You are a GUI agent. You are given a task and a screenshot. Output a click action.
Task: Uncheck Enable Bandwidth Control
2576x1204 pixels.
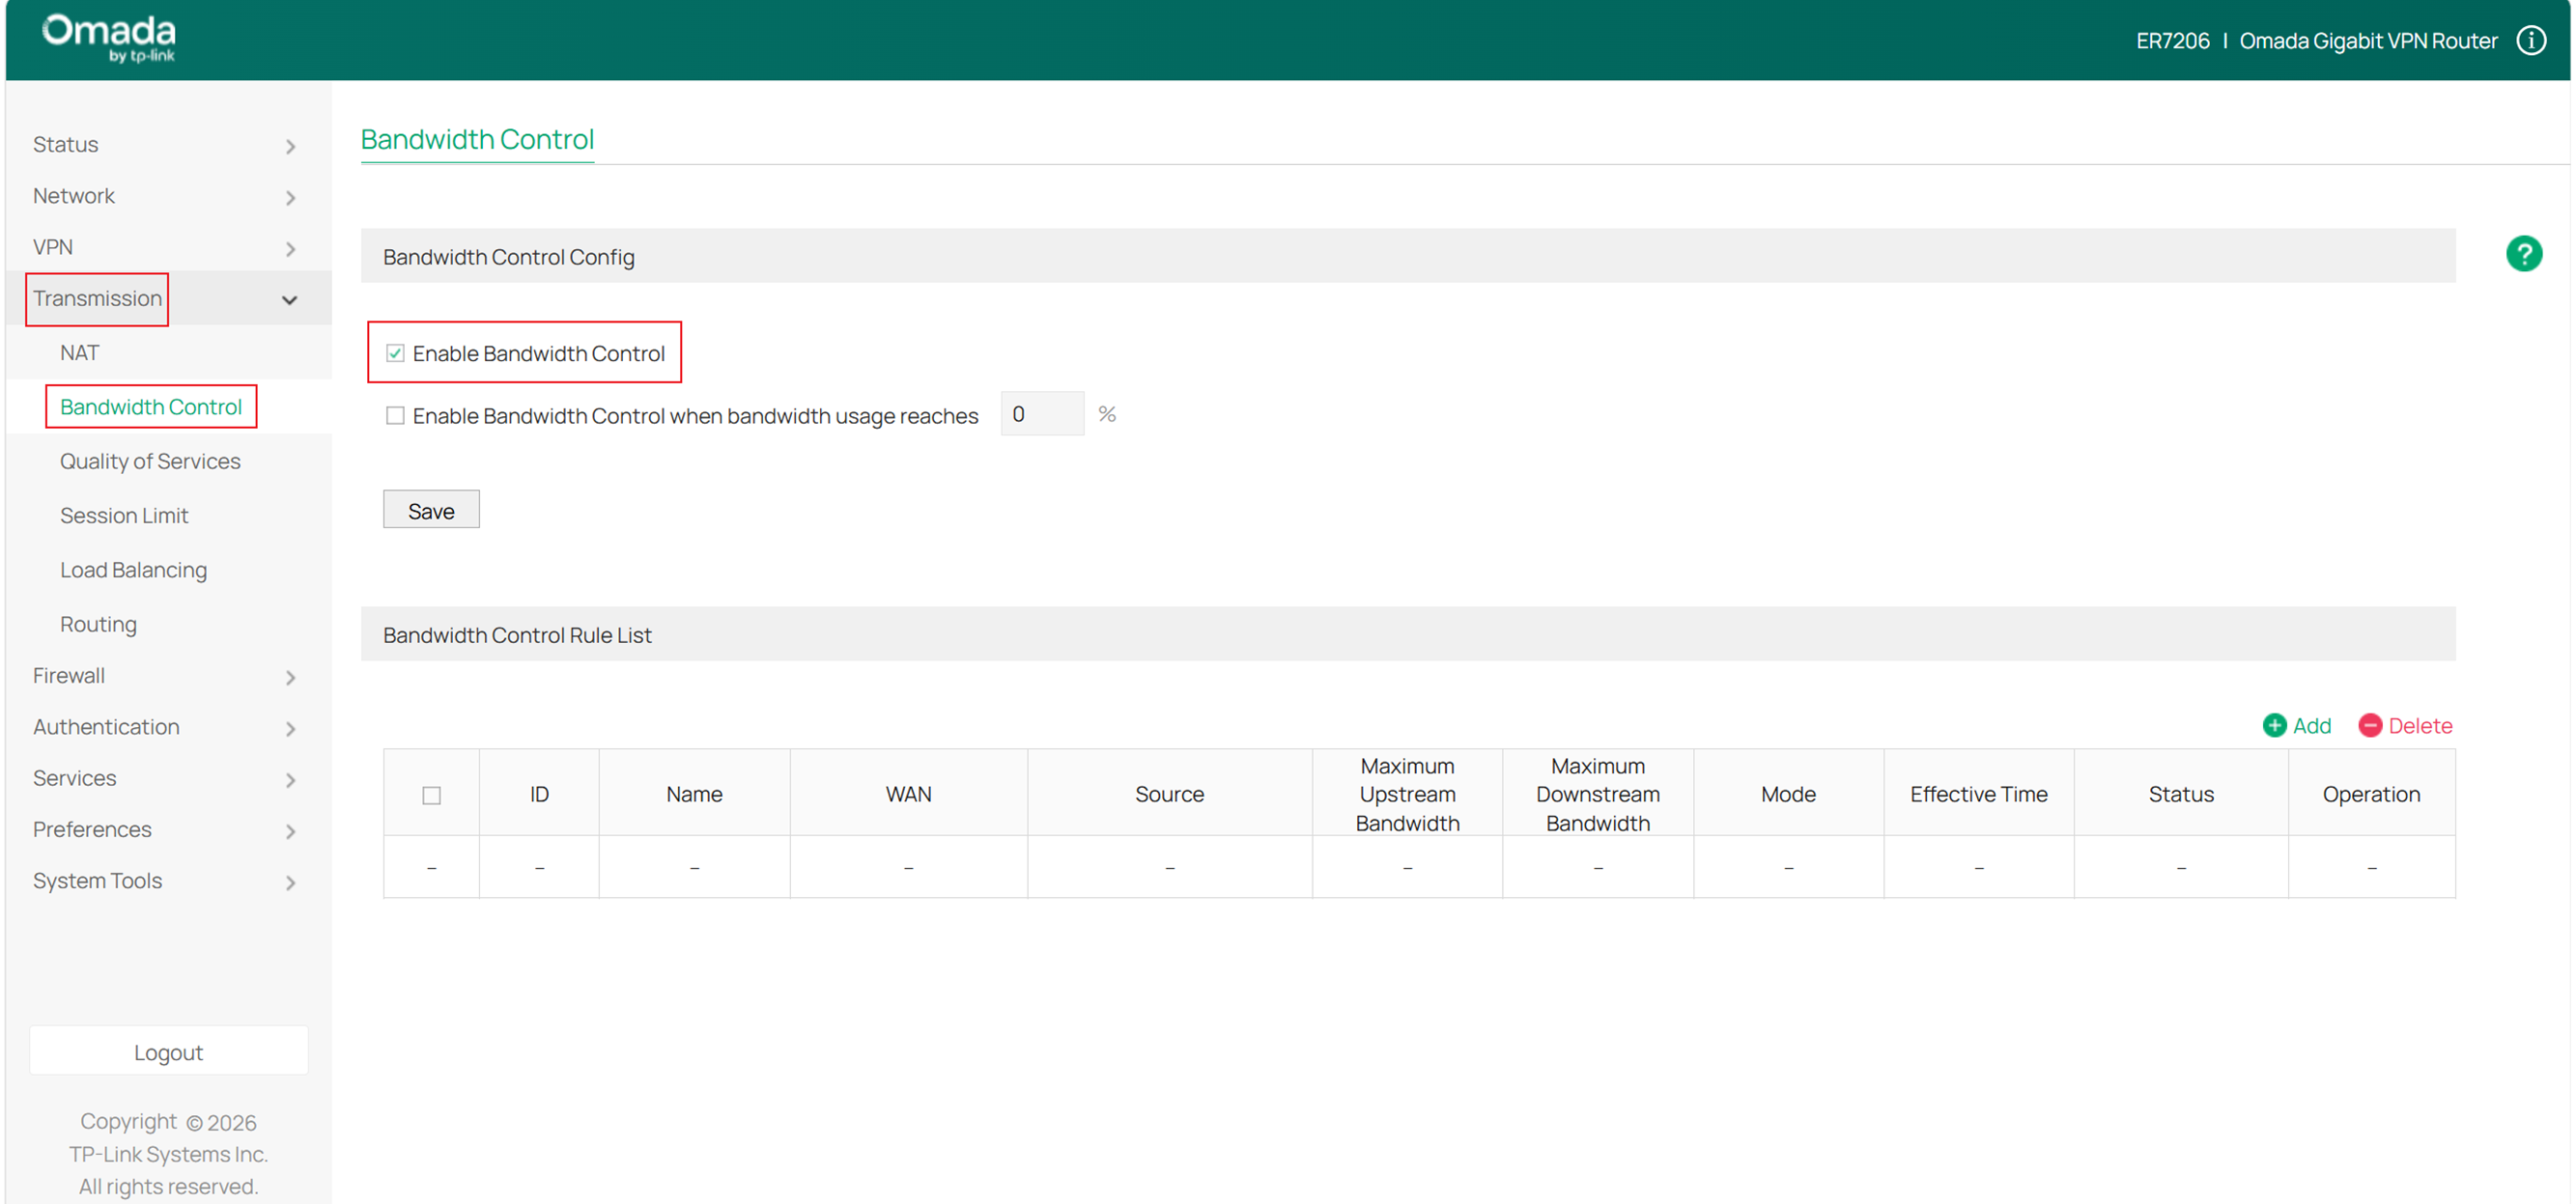tap(395, 352)
